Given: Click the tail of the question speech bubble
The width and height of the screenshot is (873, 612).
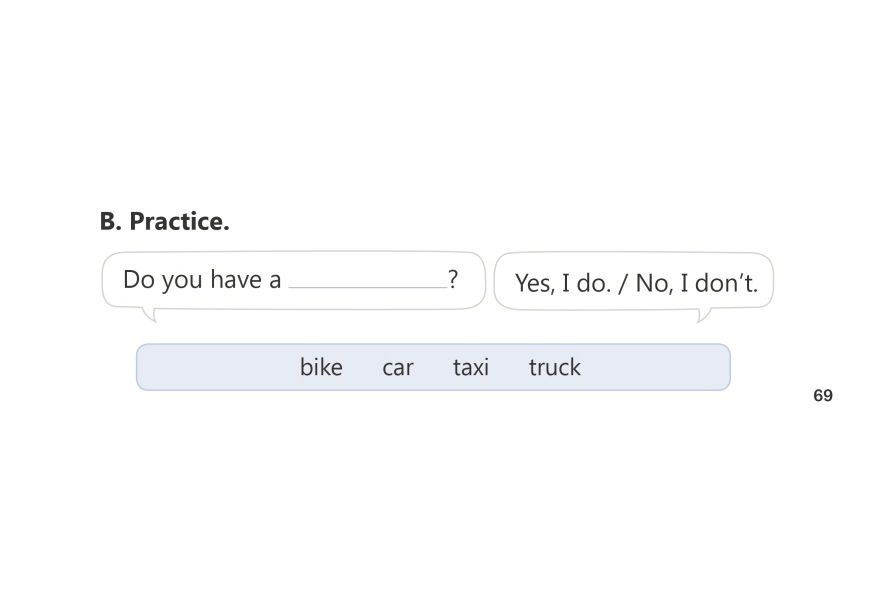Looking at the screenshot, I should coord(150,315).
